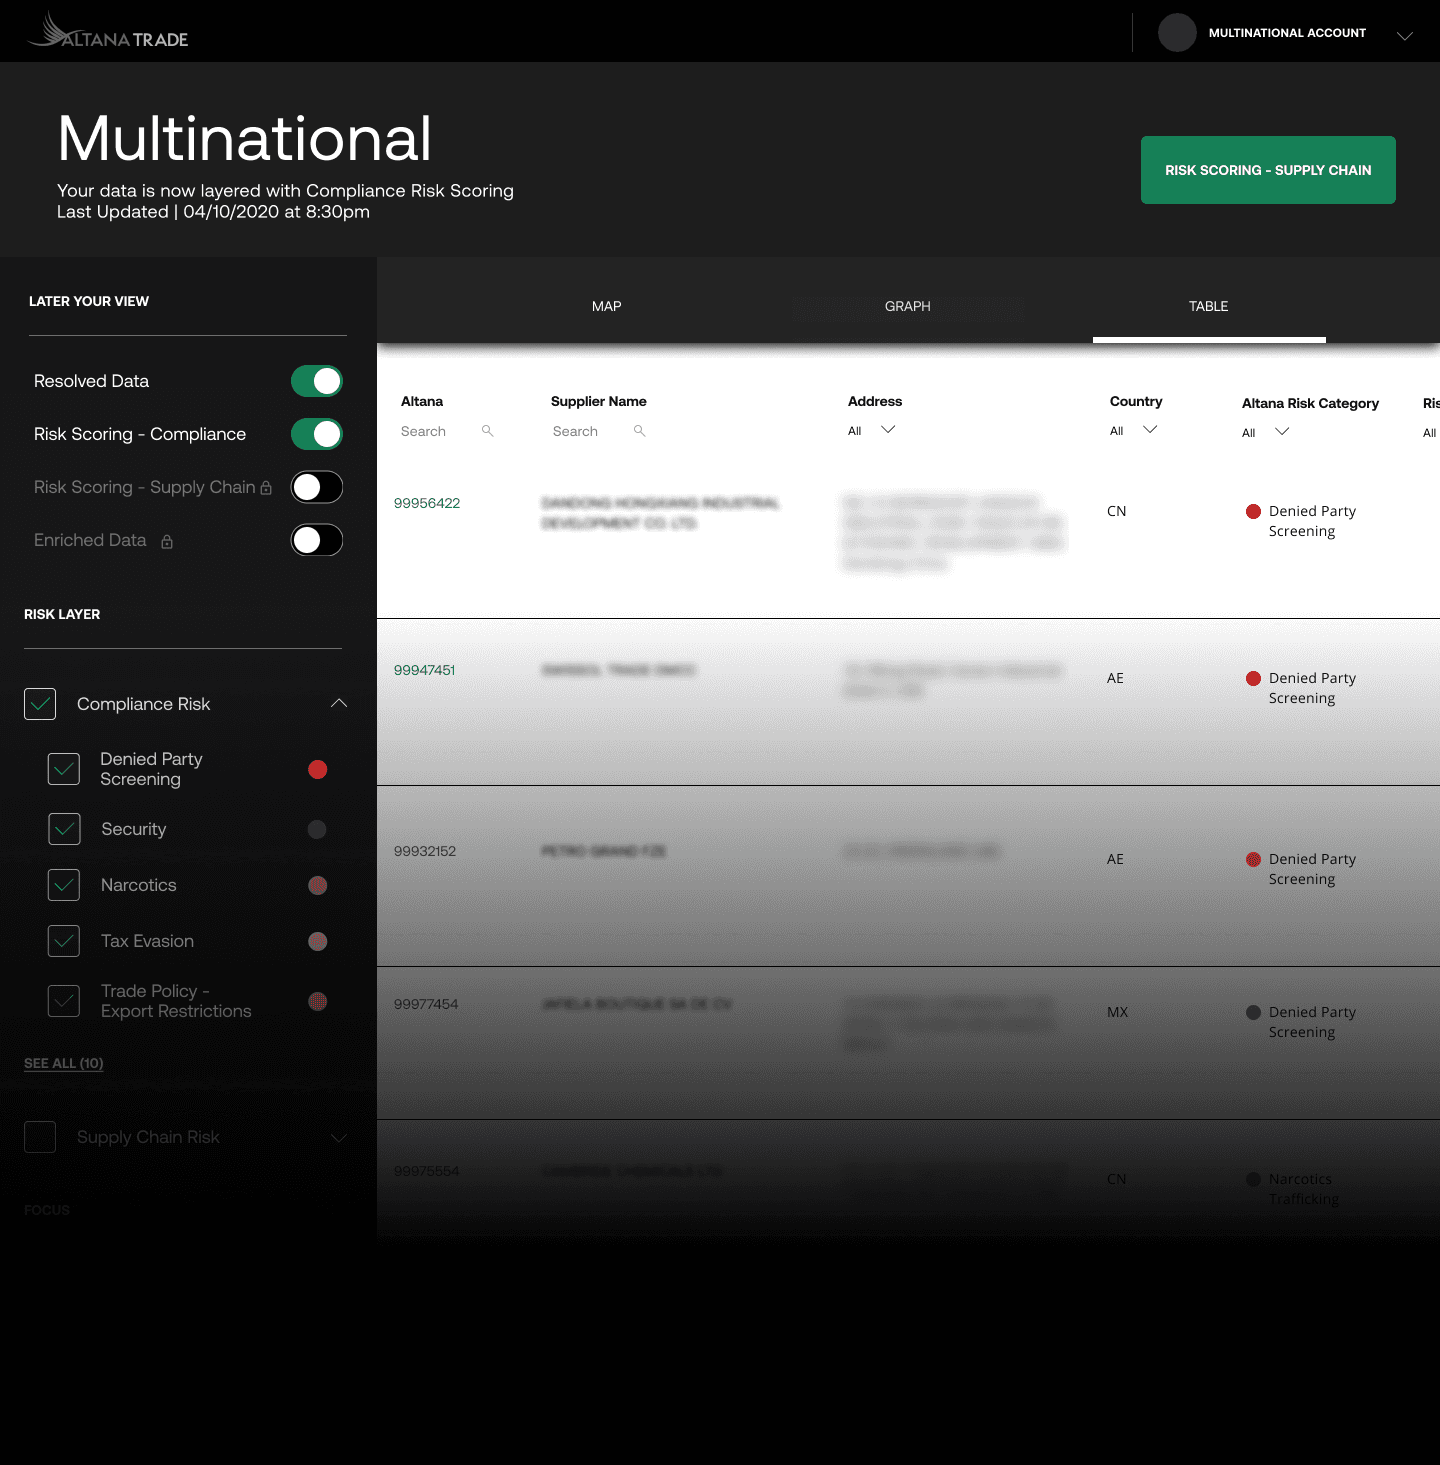The image size is (1440, 1465).
Task: Uncheck the Compliance Risk checkbox
Action: 40,704
